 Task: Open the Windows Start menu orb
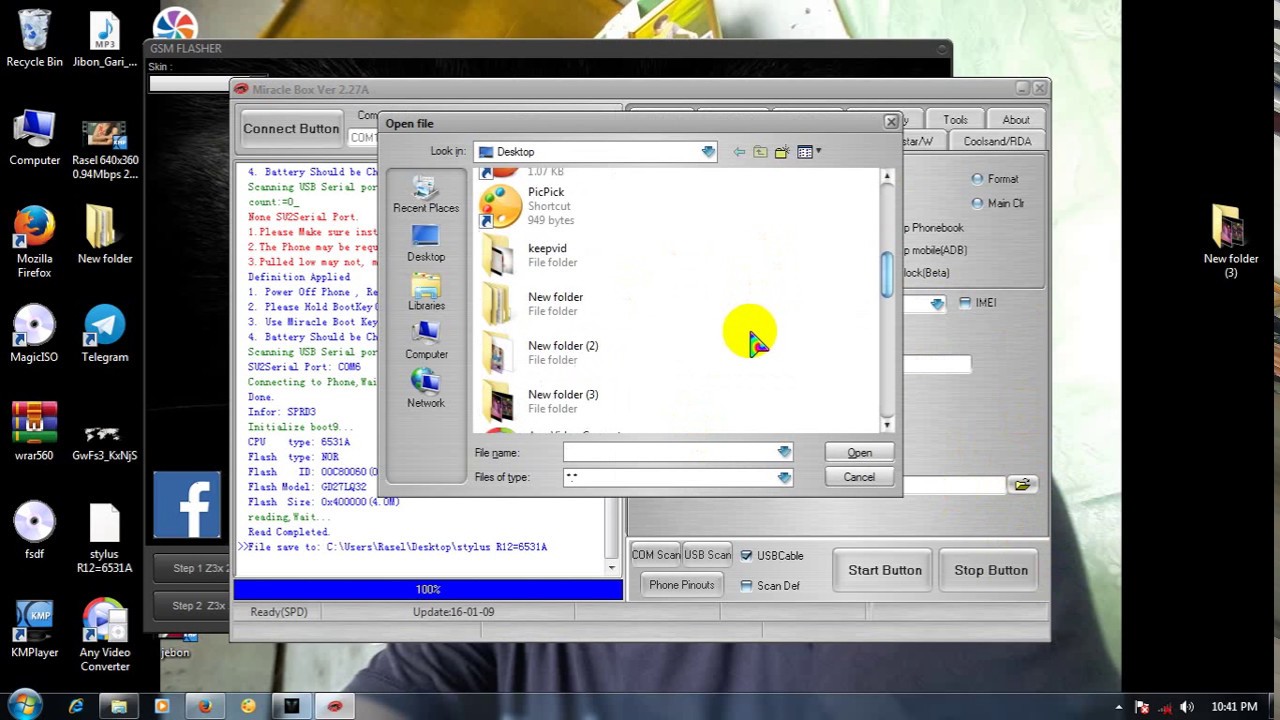tap(25, 706)
